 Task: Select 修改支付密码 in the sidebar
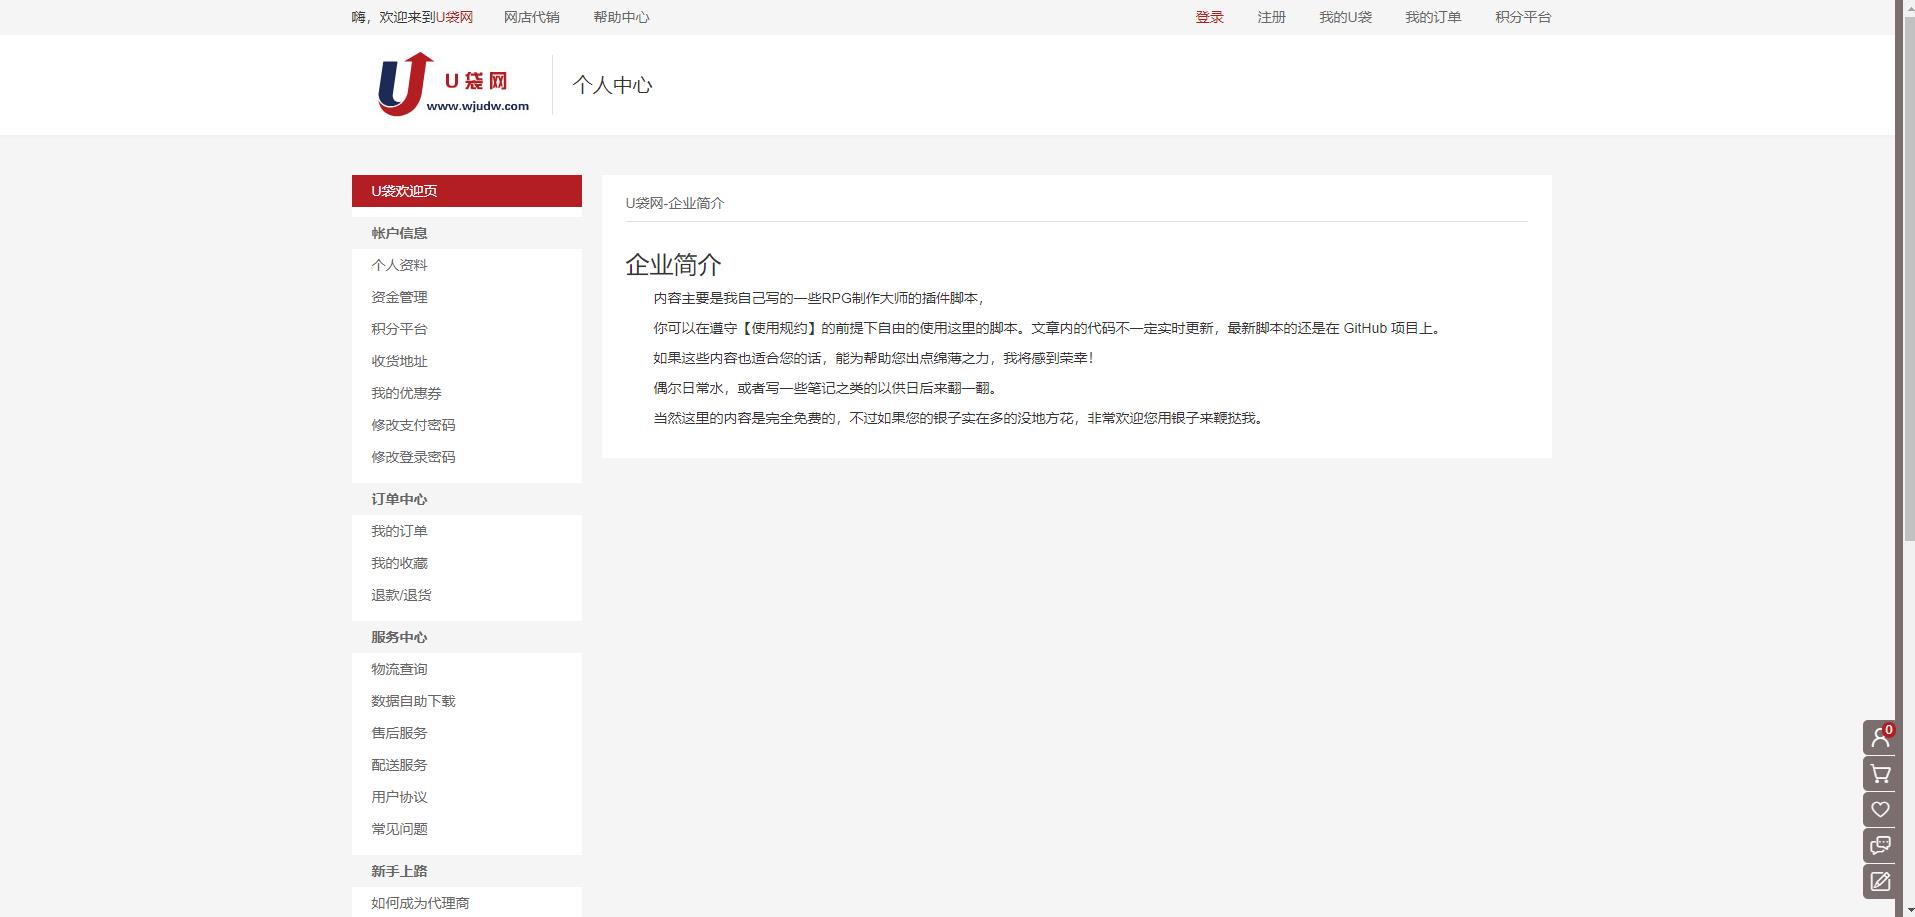pos(413,425)
